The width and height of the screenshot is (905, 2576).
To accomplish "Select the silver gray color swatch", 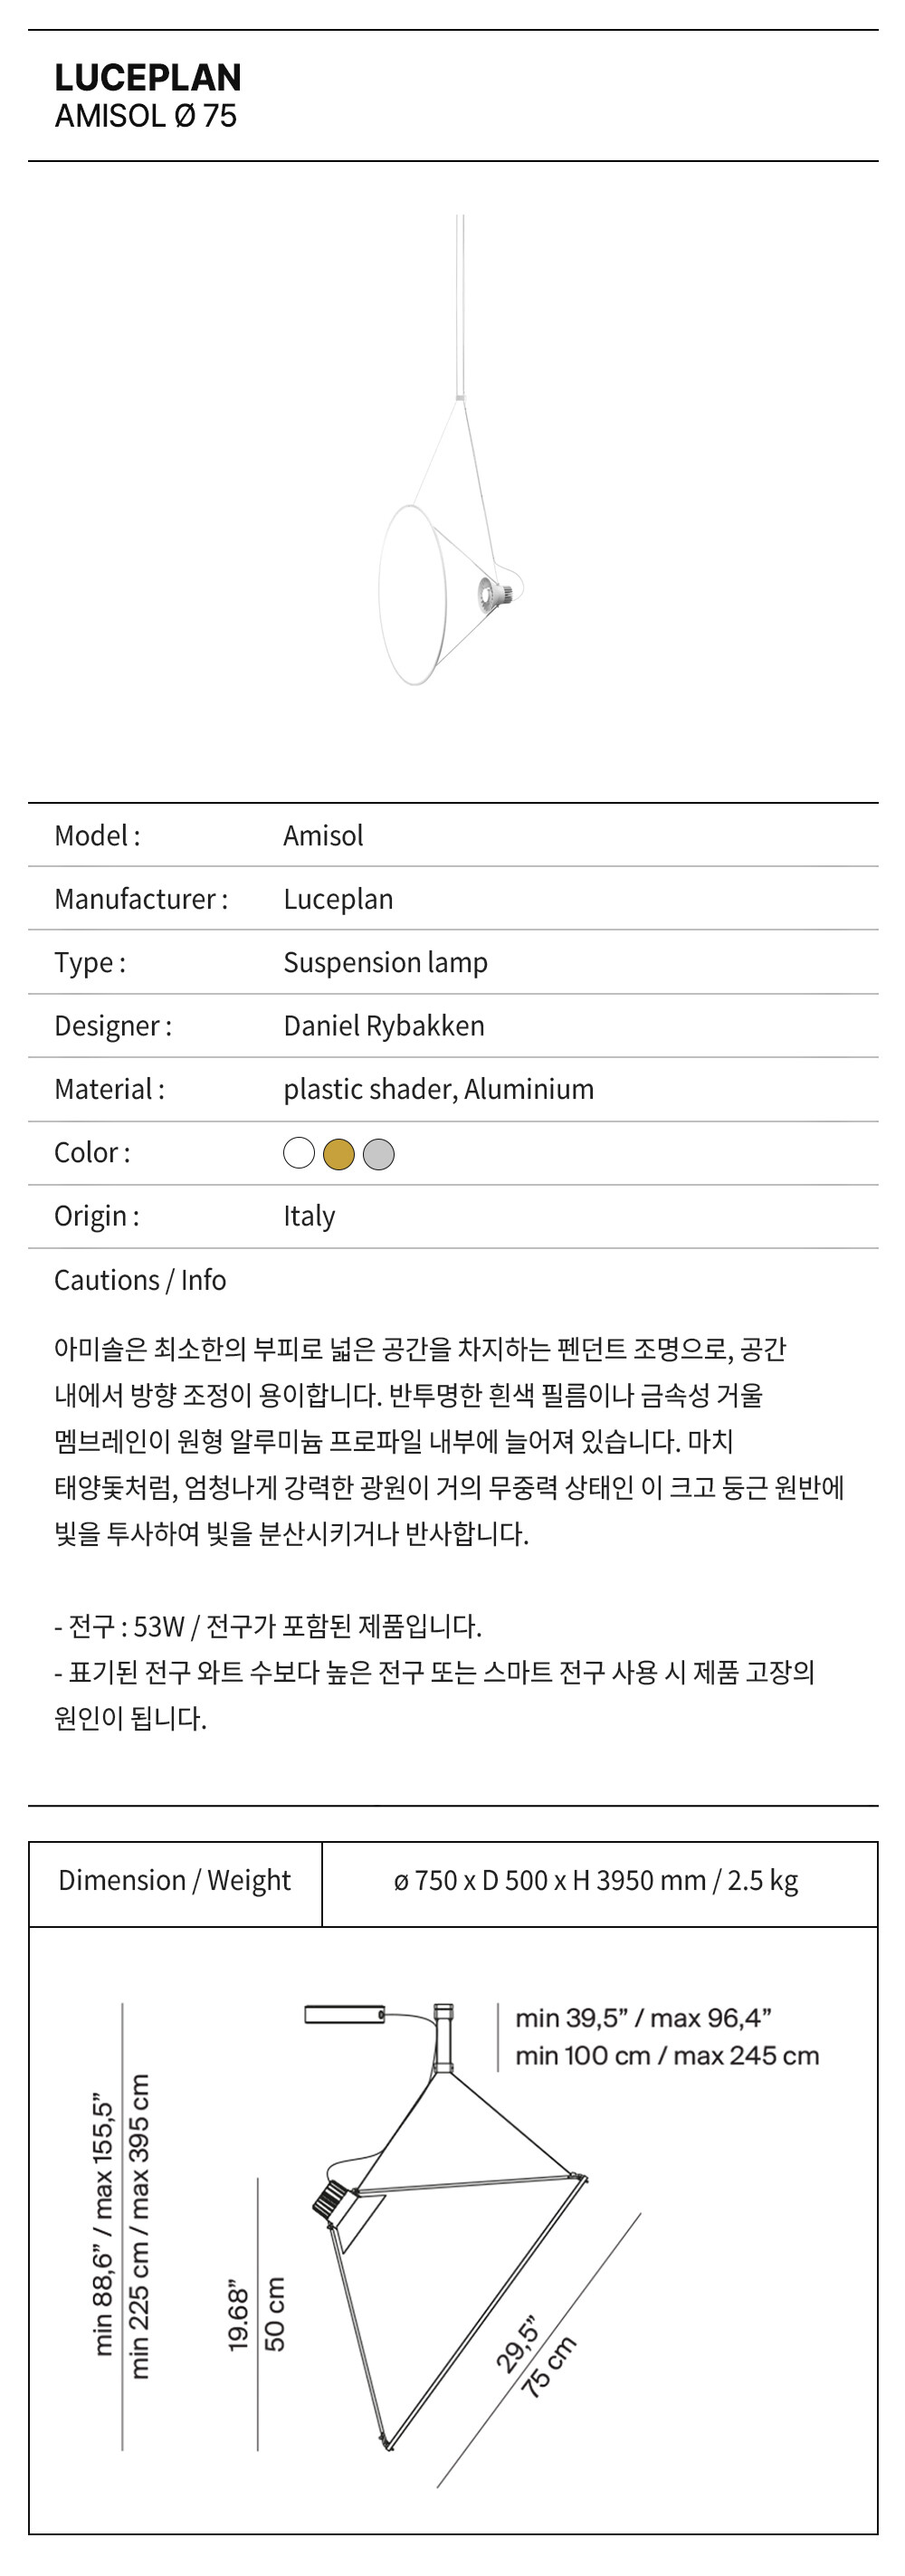I will click(x=378, y=1153).
